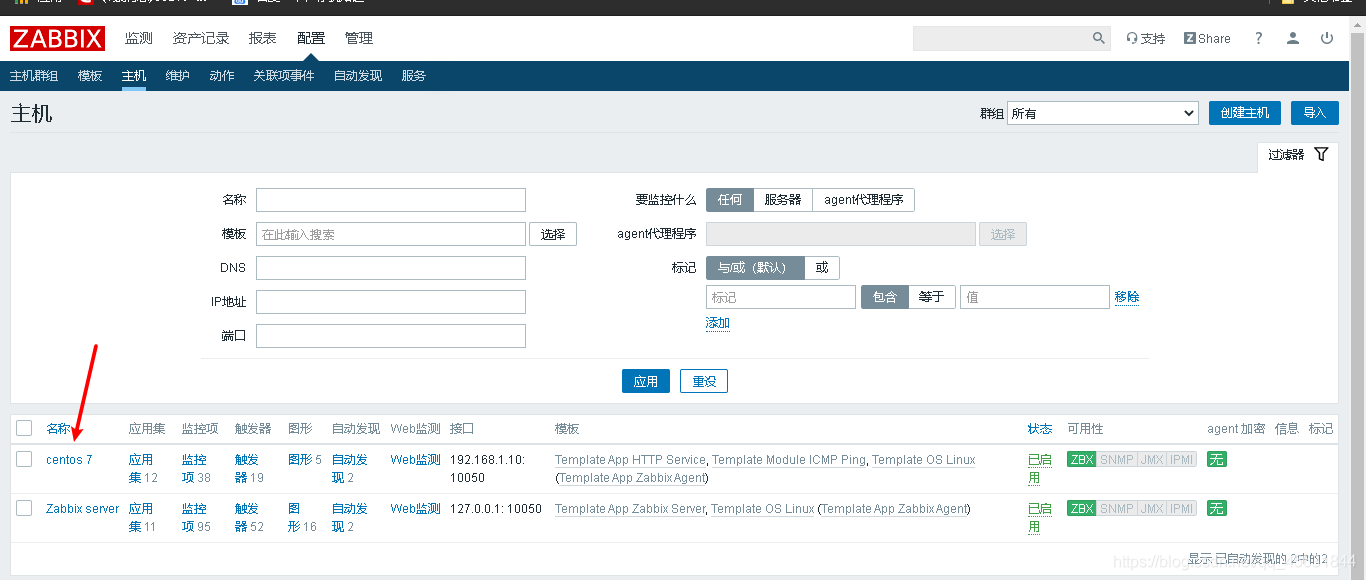Click the 移除 tag link
Image resolution: width=1366 pixels, height=580 pixels.
[1127, 297]
